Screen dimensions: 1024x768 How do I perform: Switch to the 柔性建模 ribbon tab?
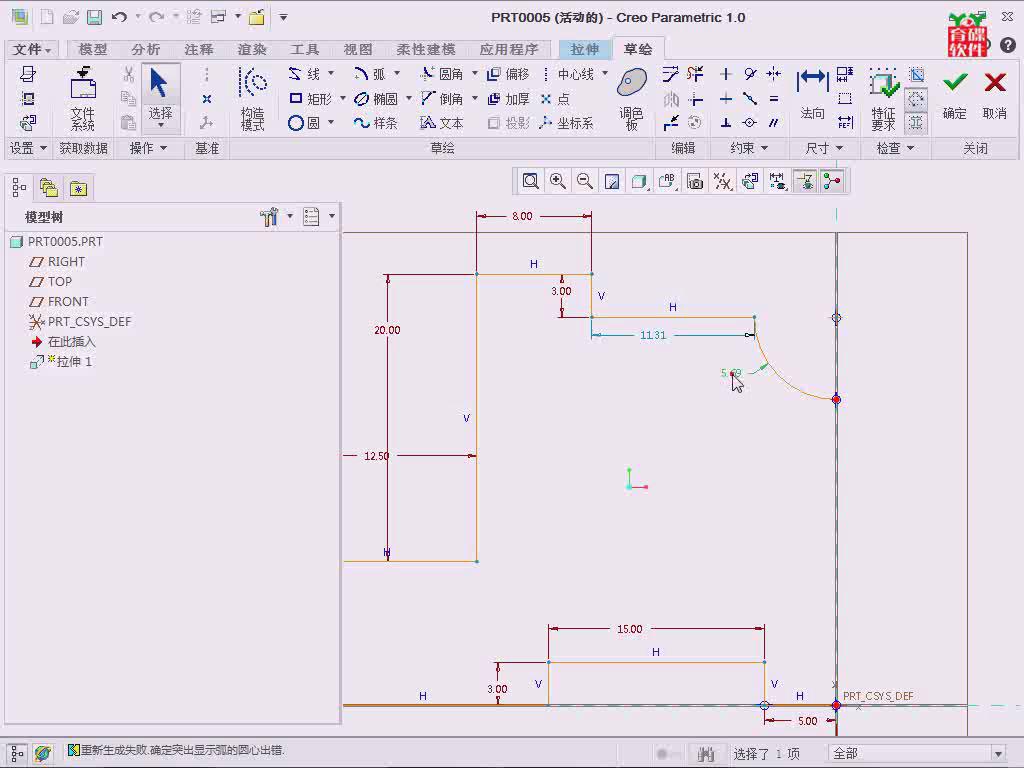(426, 49)
